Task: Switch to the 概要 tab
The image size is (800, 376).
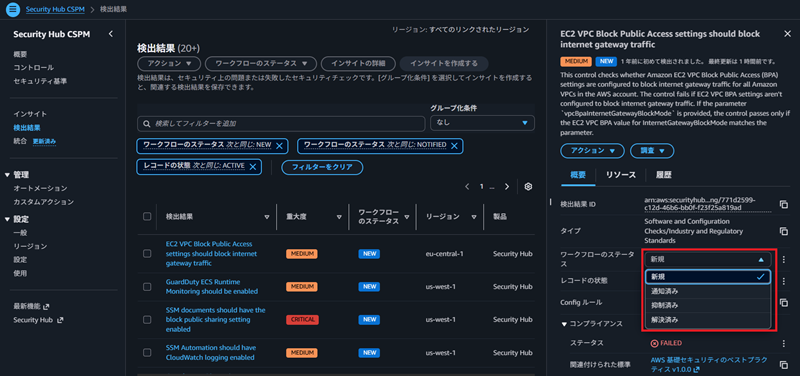Action: click(x=578, y=175)
